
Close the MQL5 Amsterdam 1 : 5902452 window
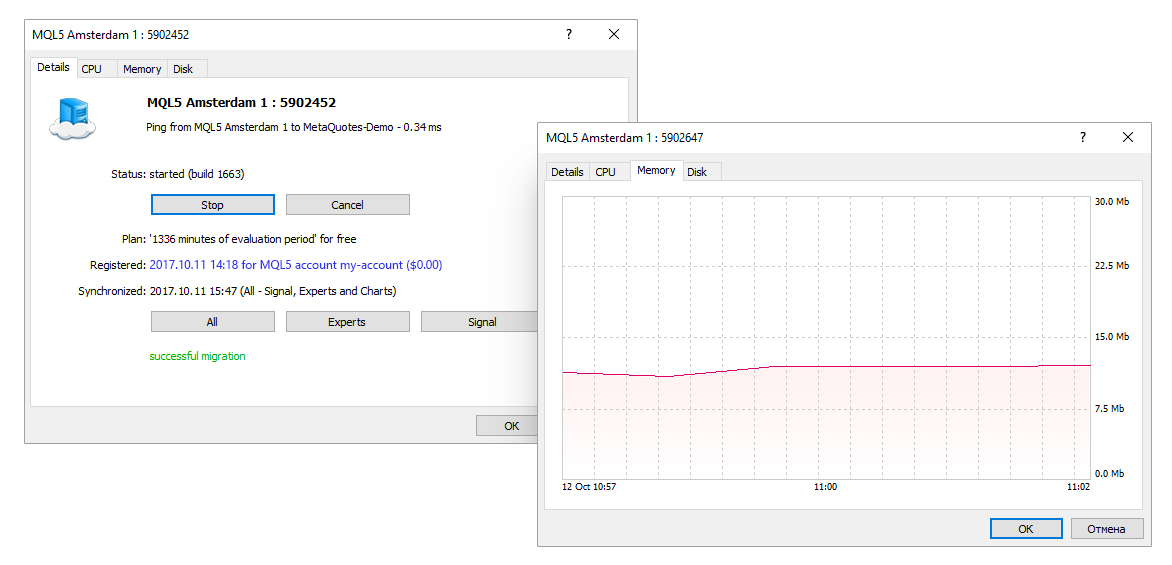pos(614,34)
